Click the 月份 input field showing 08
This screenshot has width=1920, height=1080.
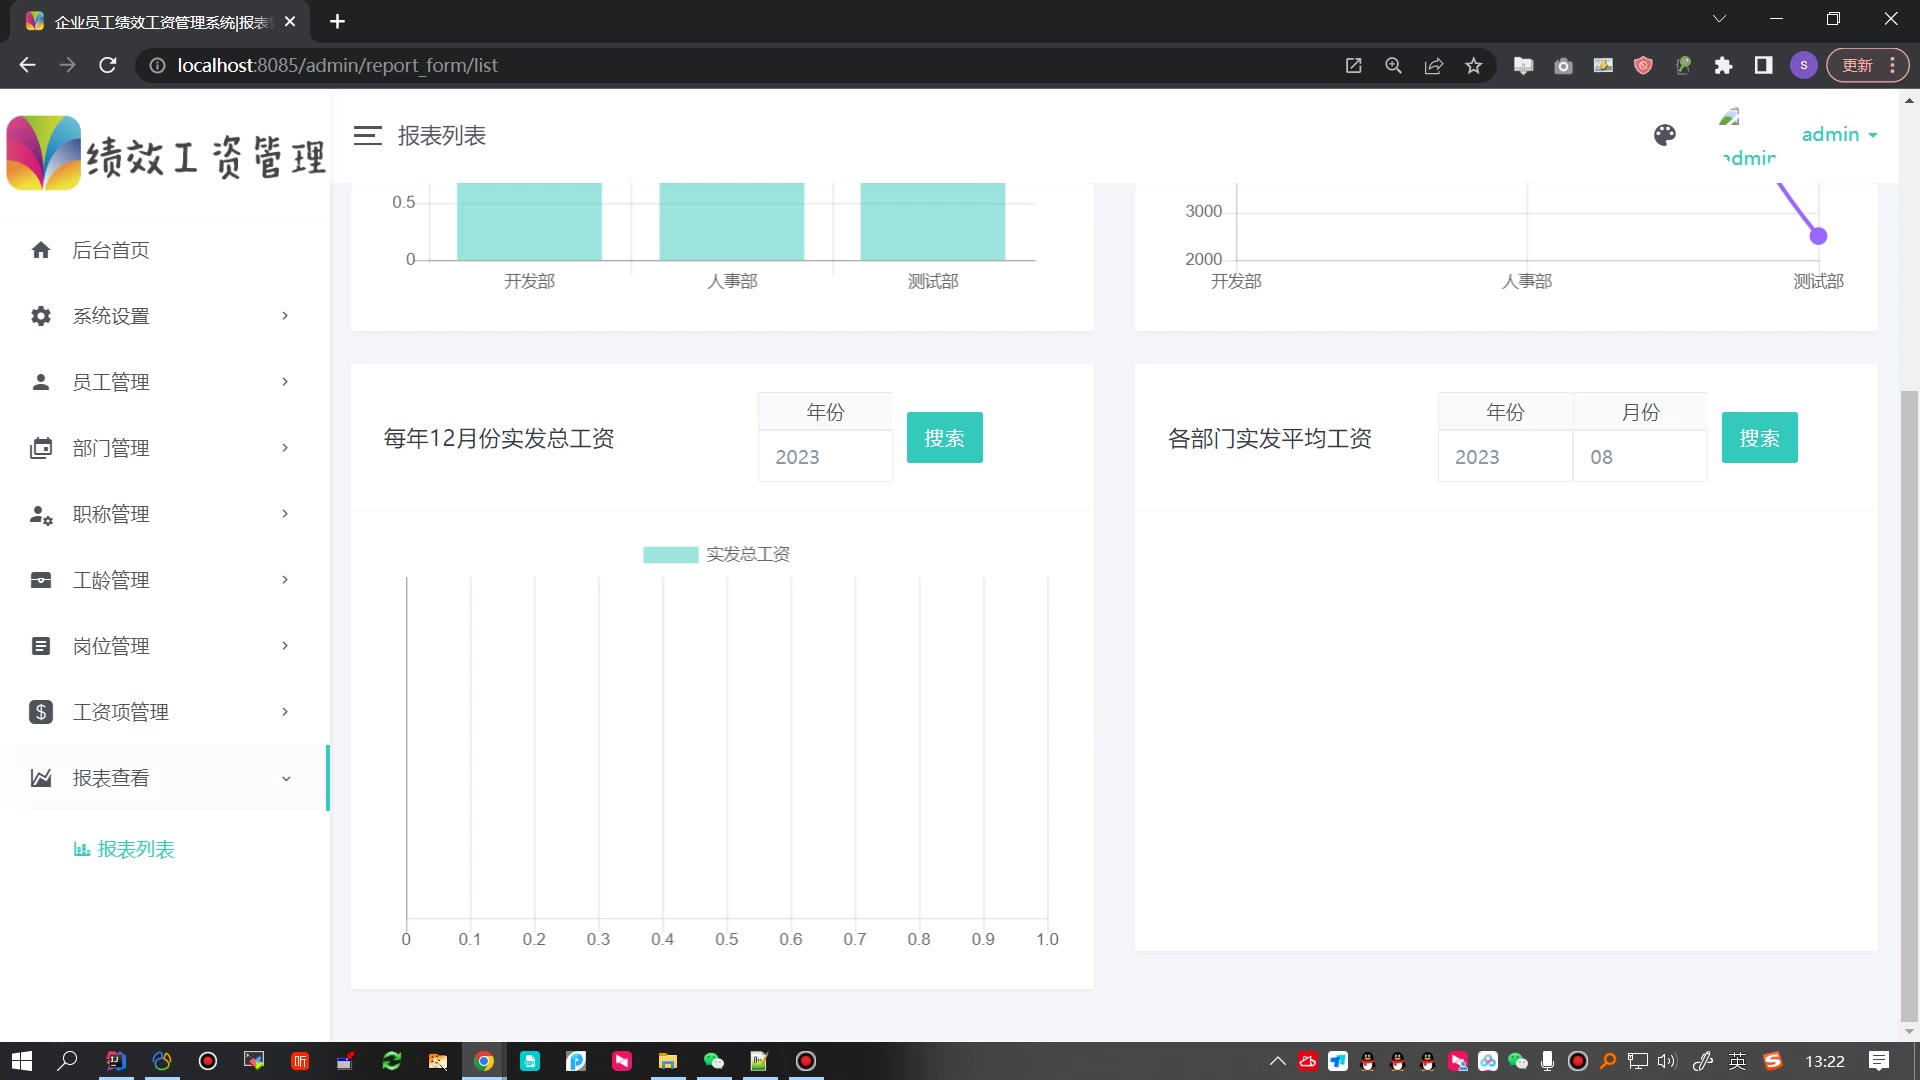[x=1640, y=456]
